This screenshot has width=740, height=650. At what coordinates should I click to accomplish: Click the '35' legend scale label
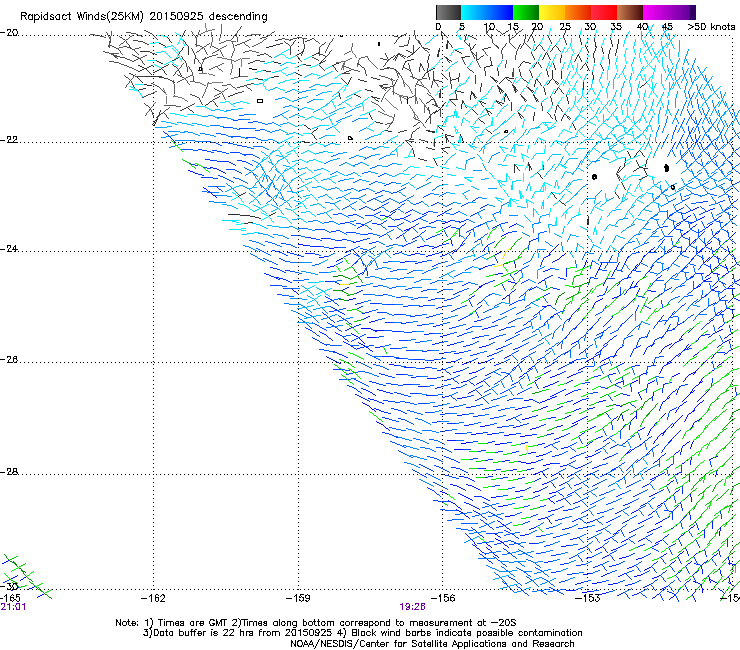[616, 26]
